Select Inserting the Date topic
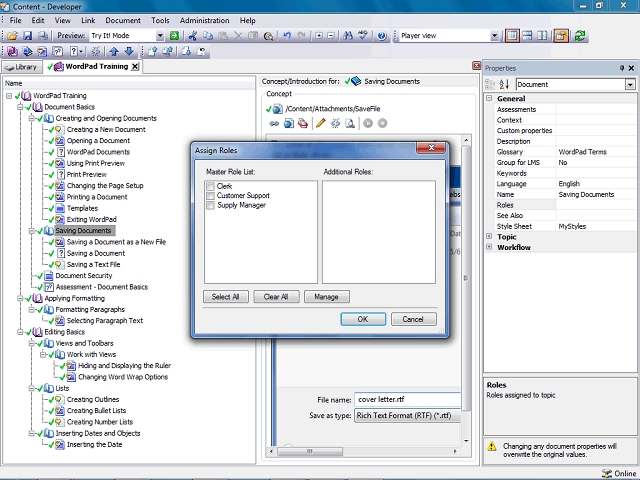 [94, 444]
